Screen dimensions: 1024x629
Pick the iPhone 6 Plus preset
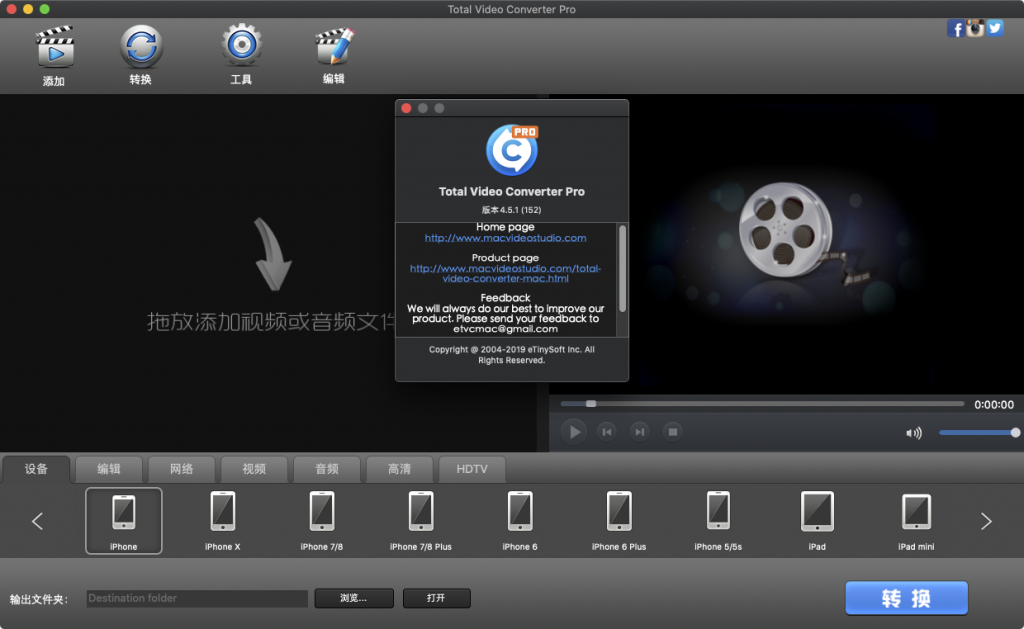619,521
